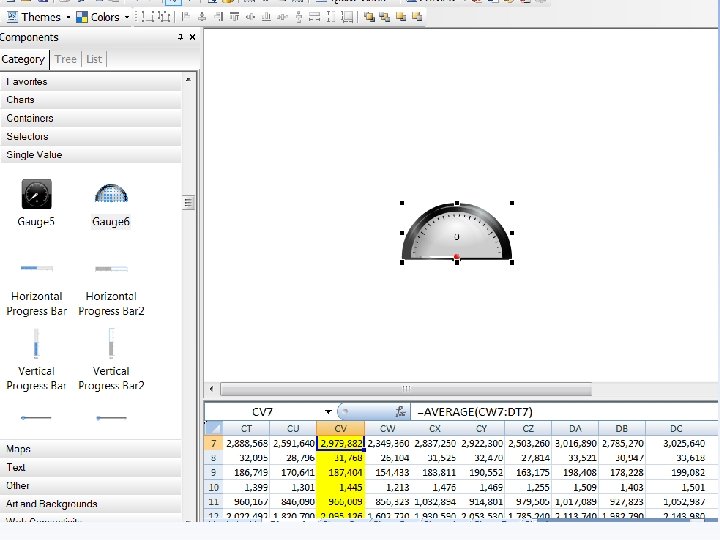Viewport: 720px width, 540px height.
Task: Expand the Art and Backgrounds category
Action: click(91, 504)
